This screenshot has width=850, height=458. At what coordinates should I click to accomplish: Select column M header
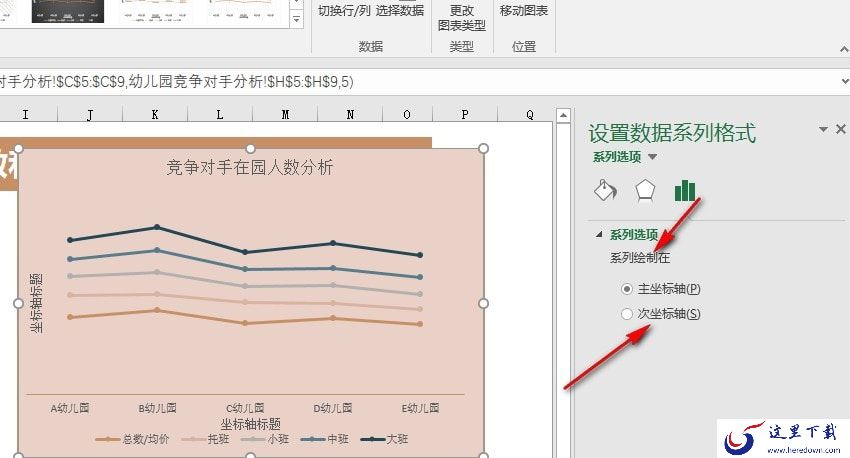285,114
